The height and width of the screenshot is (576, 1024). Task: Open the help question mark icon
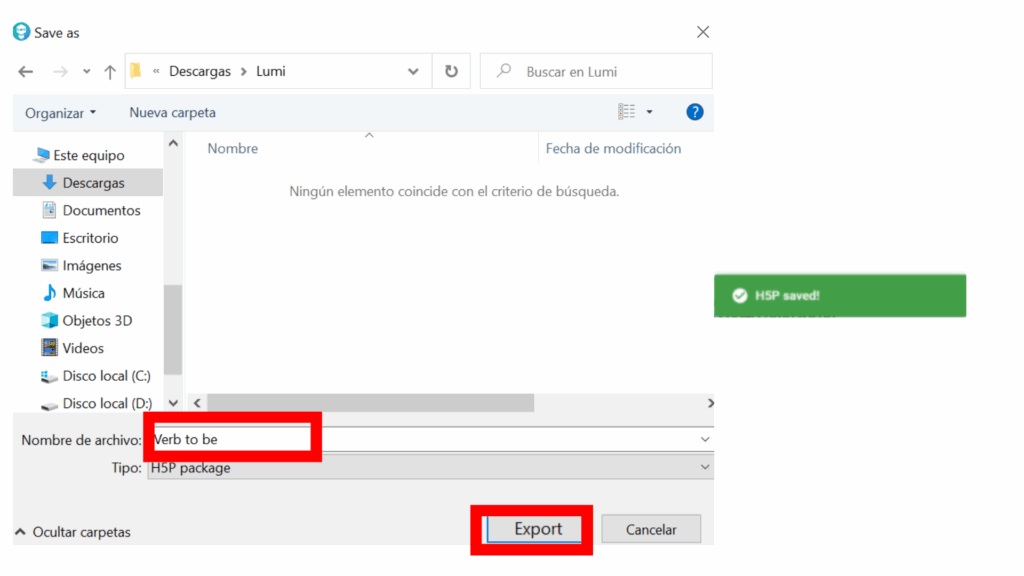(695, 112)
